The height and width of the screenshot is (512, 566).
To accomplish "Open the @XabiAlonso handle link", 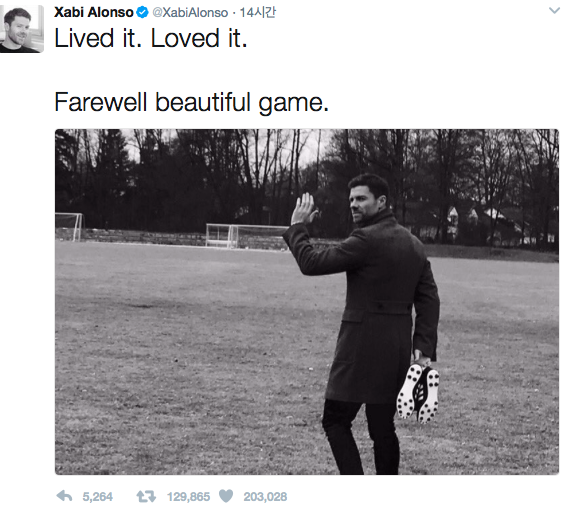I will pyautogui.click(x=190, y=13).
